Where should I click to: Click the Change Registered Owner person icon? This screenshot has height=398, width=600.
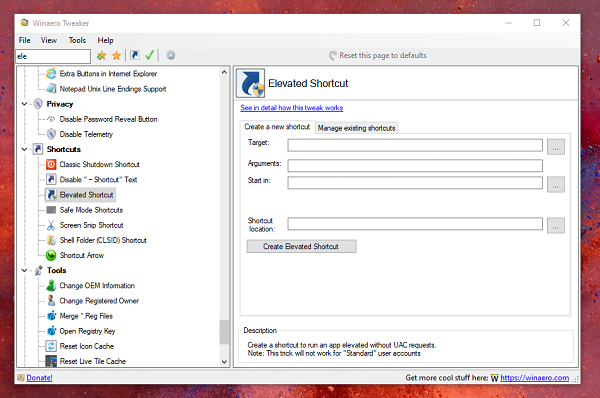click(x=51, y=300)
